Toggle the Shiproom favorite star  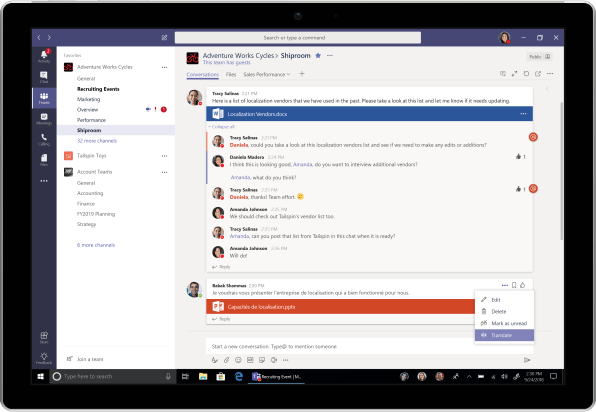click(318, 55)
